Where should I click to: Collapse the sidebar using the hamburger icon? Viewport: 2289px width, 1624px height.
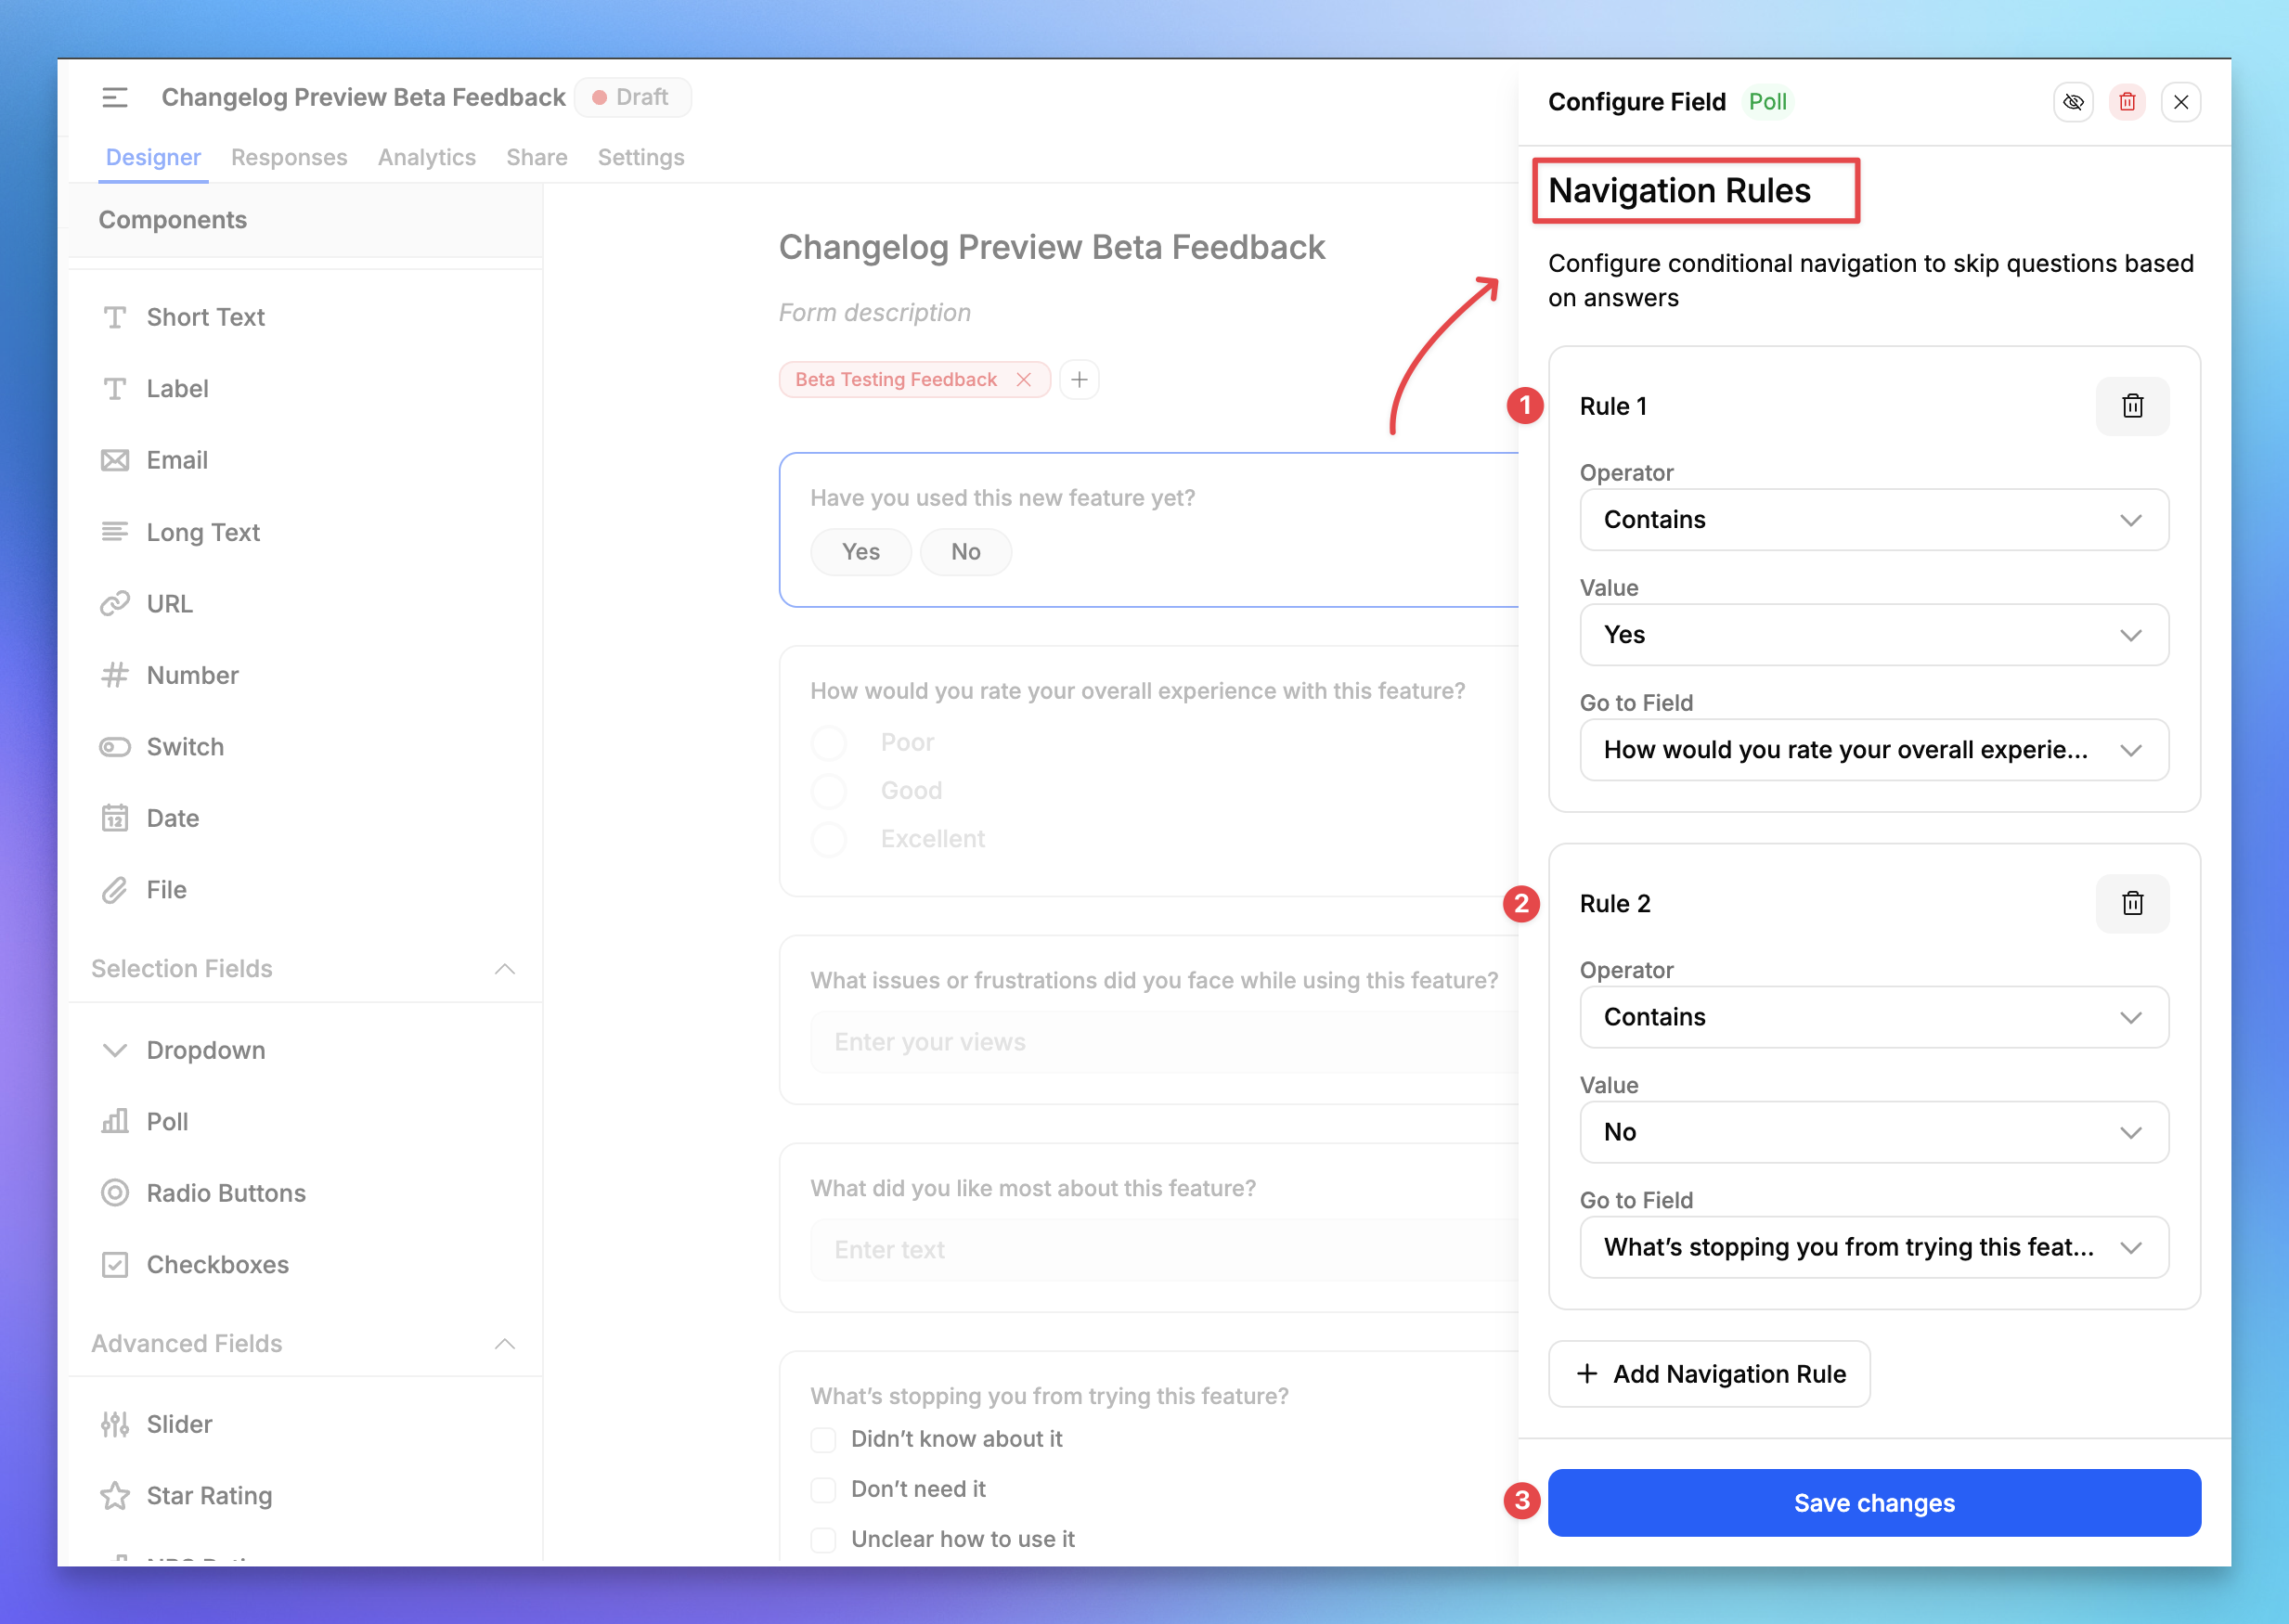(x=114, y=97)
